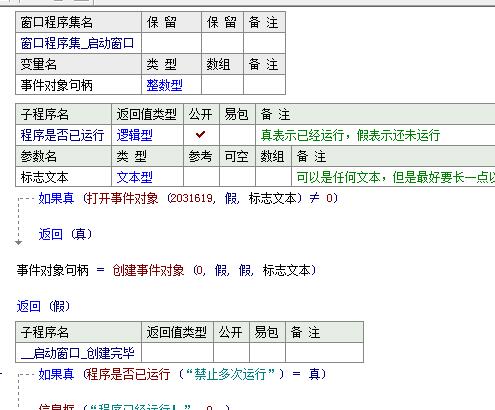
Task: Open the 逻辑型 return type link
Action: tap(135, 135)
